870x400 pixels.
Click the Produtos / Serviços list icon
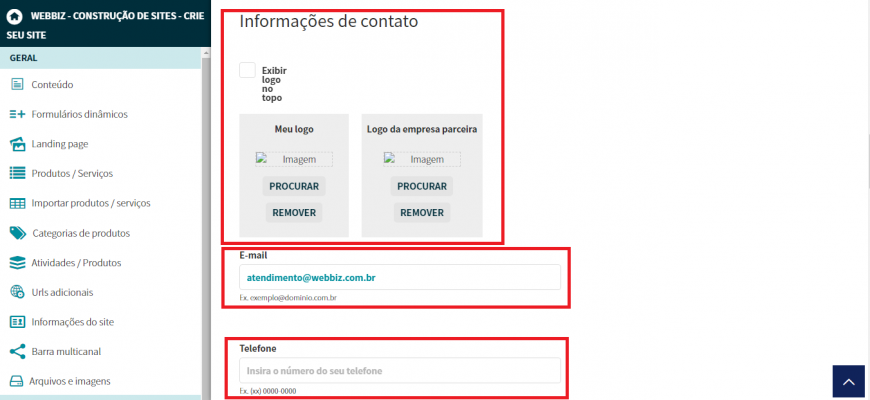pyautogui.click(x=17, y=173)
